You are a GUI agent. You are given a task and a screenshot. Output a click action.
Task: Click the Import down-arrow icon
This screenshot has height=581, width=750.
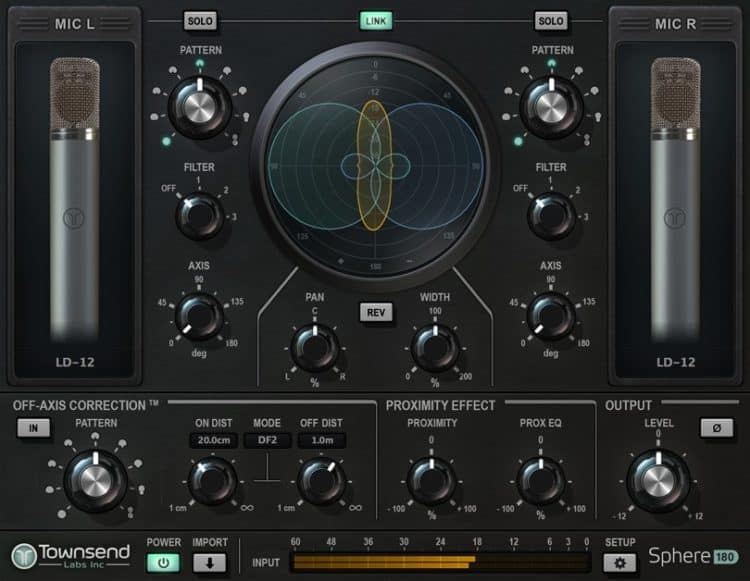210,562
